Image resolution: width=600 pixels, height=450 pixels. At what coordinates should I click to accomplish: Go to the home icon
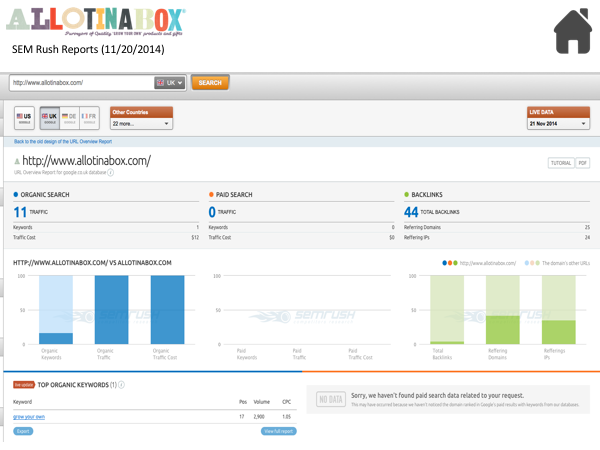click(x=573, y=31)
